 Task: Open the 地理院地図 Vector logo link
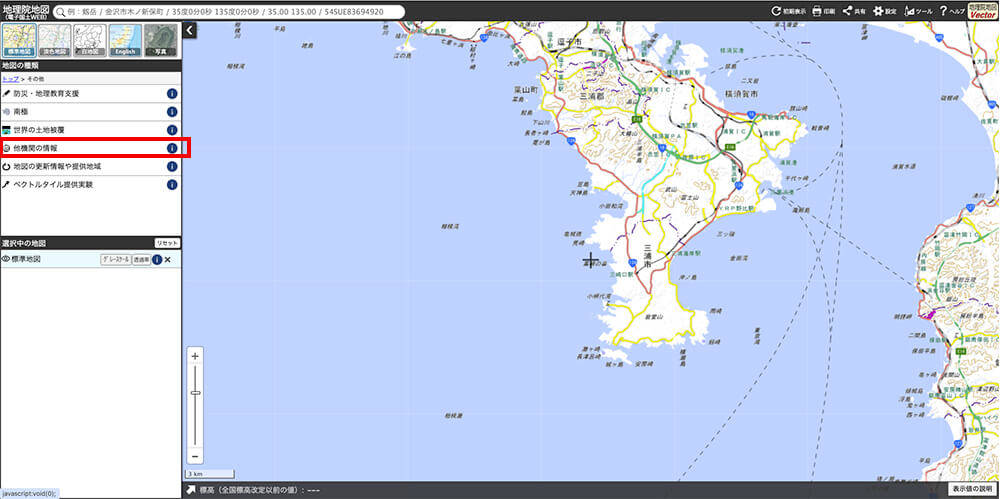point(983,11)
